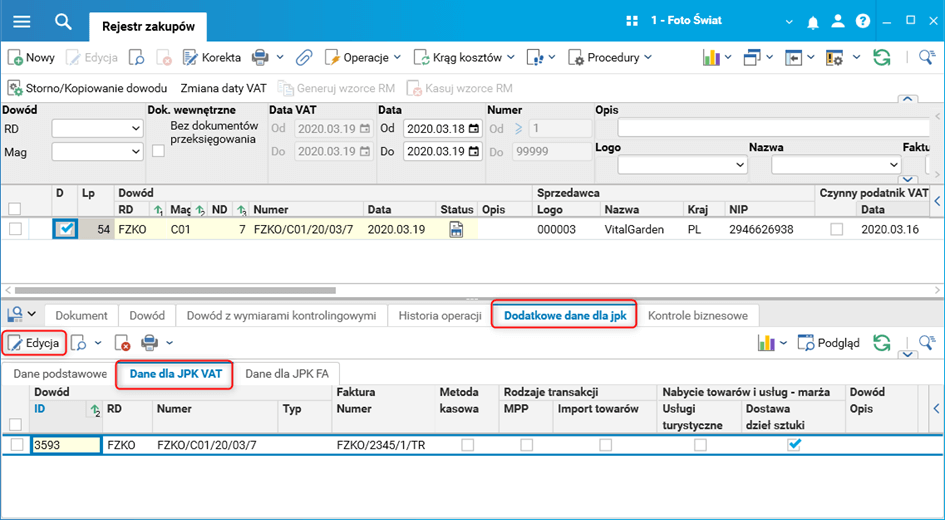Open calendar for Data Do 2020.03.19
This screenshot has width=945, height=521.
click(x=474, y=151)
